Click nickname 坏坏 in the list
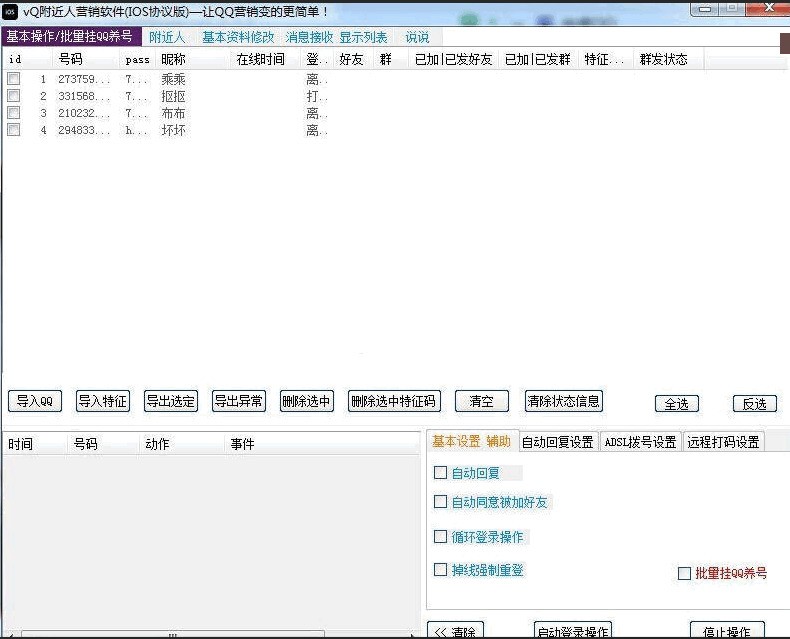 tap(173, 130)
